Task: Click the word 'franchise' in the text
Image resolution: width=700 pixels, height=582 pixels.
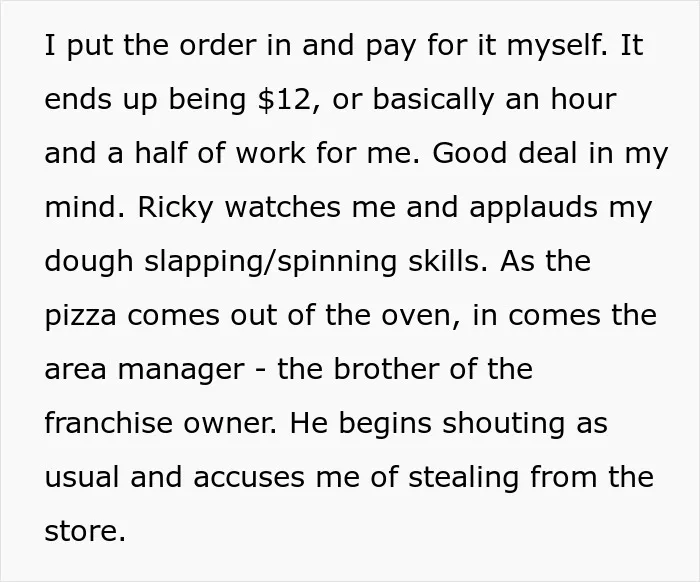Action: 108,423
